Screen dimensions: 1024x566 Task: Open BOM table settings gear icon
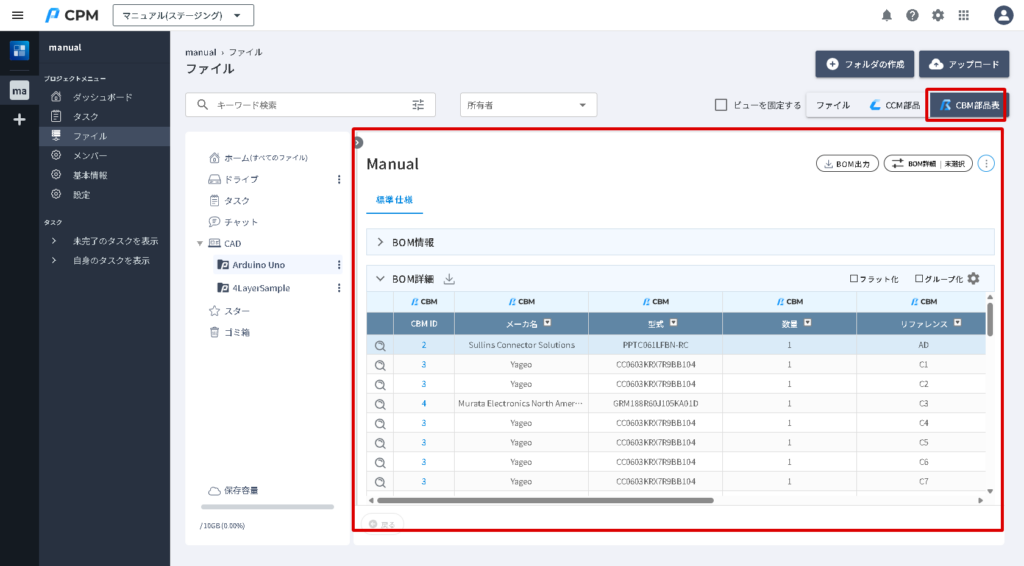tap(973, 279)
